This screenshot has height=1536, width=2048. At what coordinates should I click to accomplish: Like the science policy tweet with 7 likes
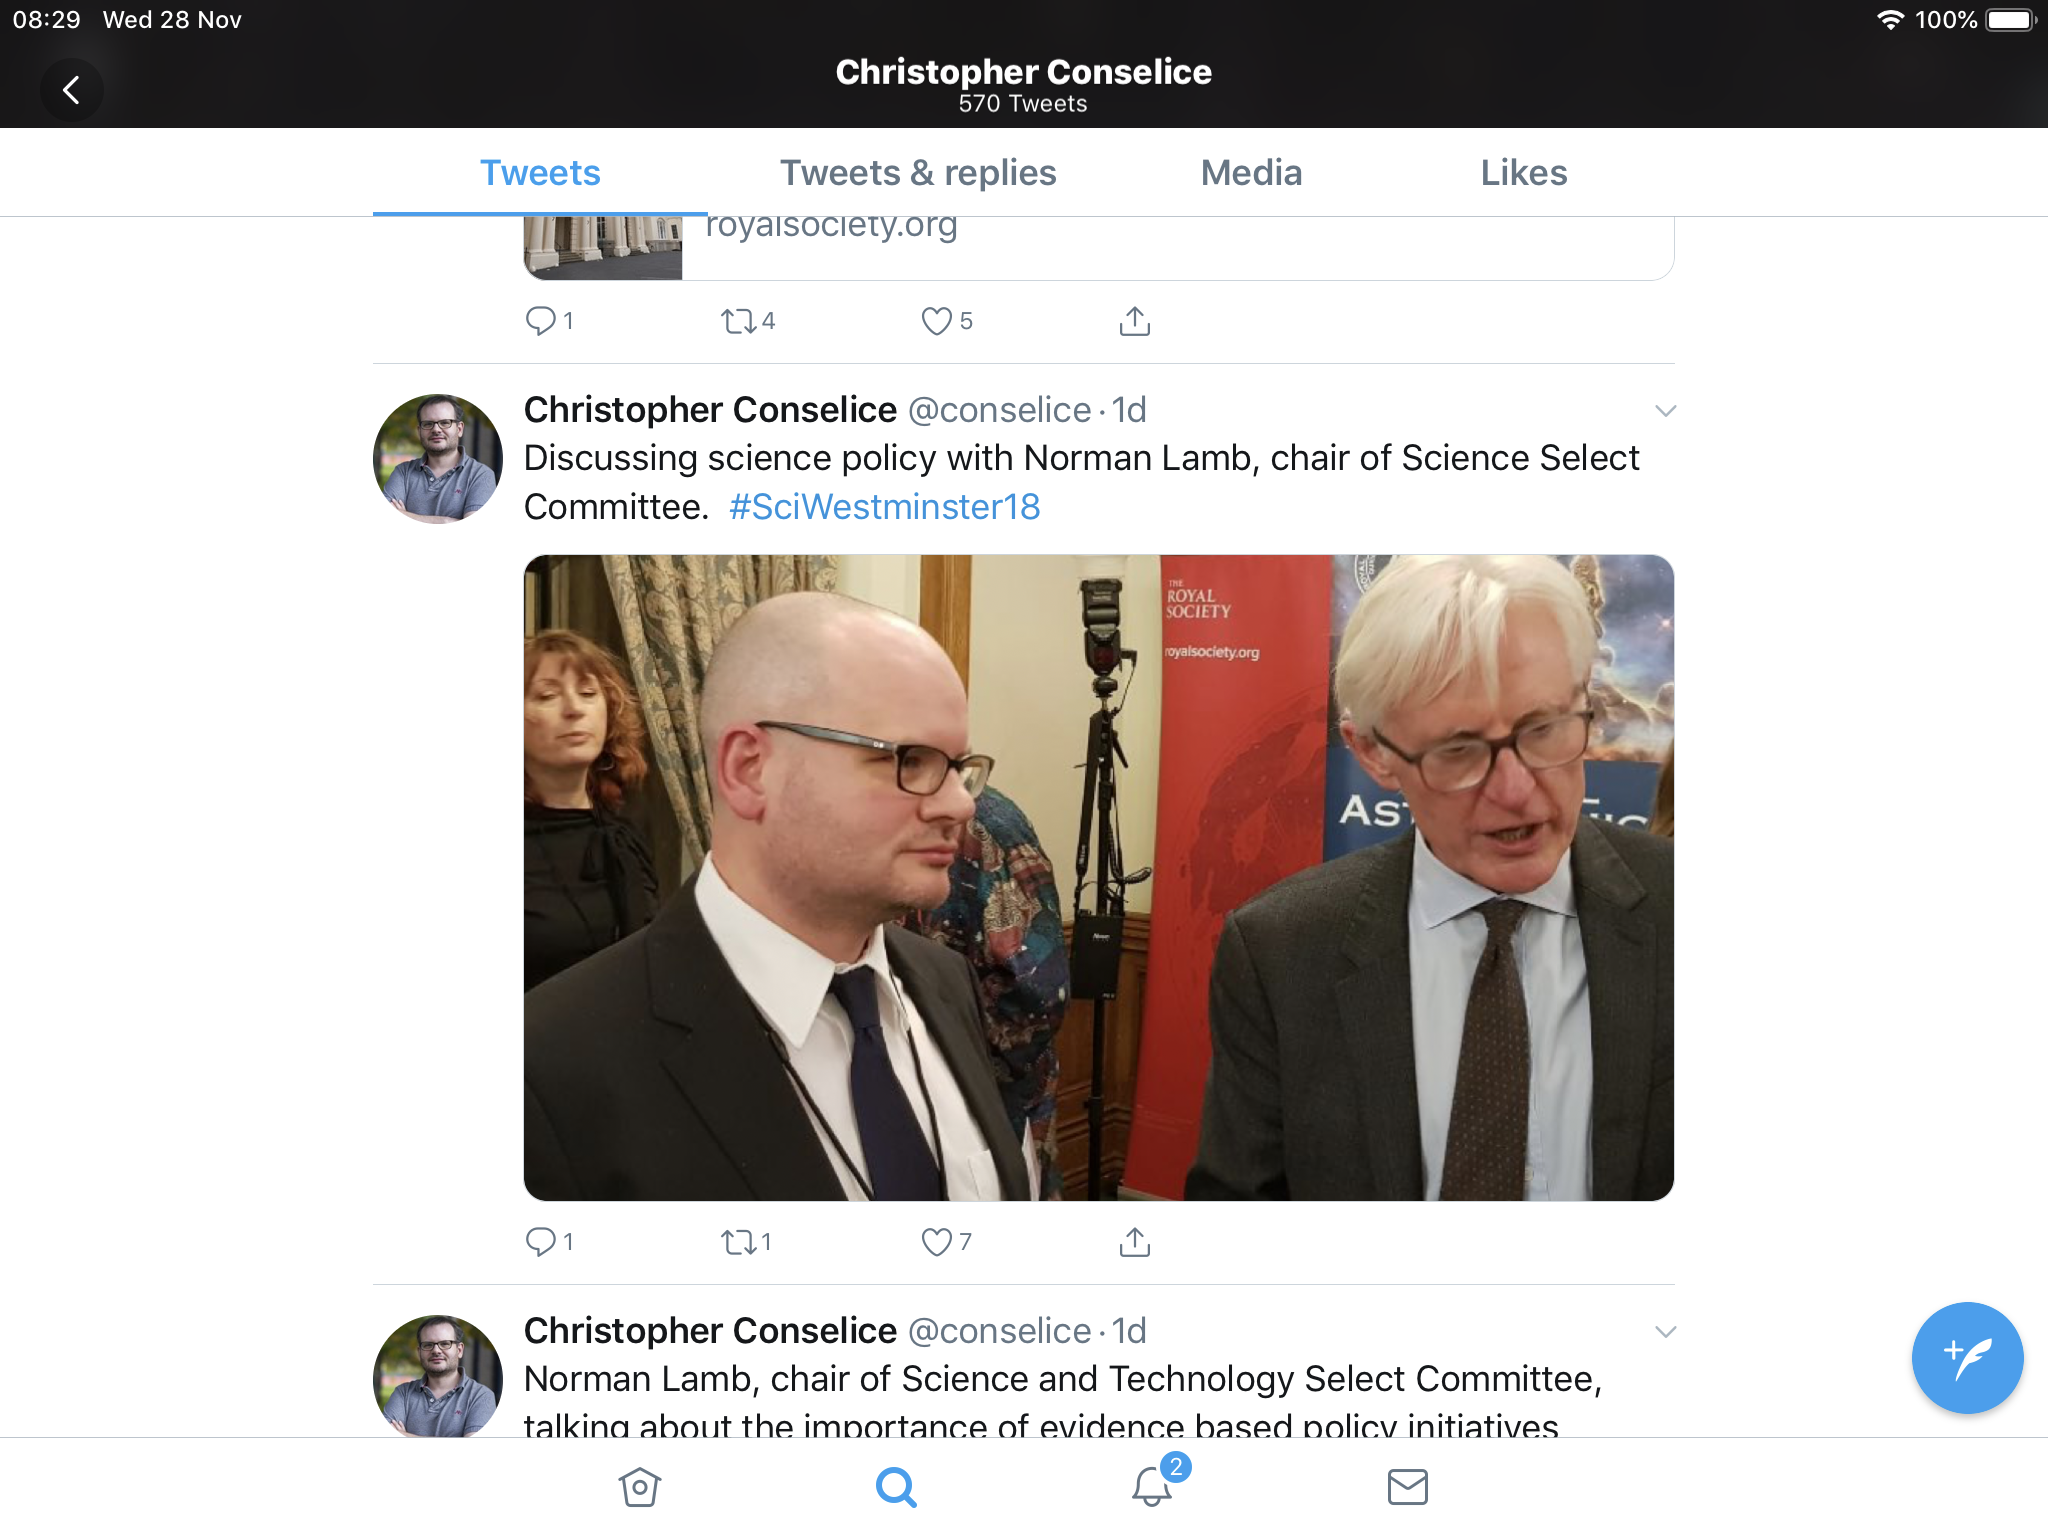click(x=946, y=1242)
